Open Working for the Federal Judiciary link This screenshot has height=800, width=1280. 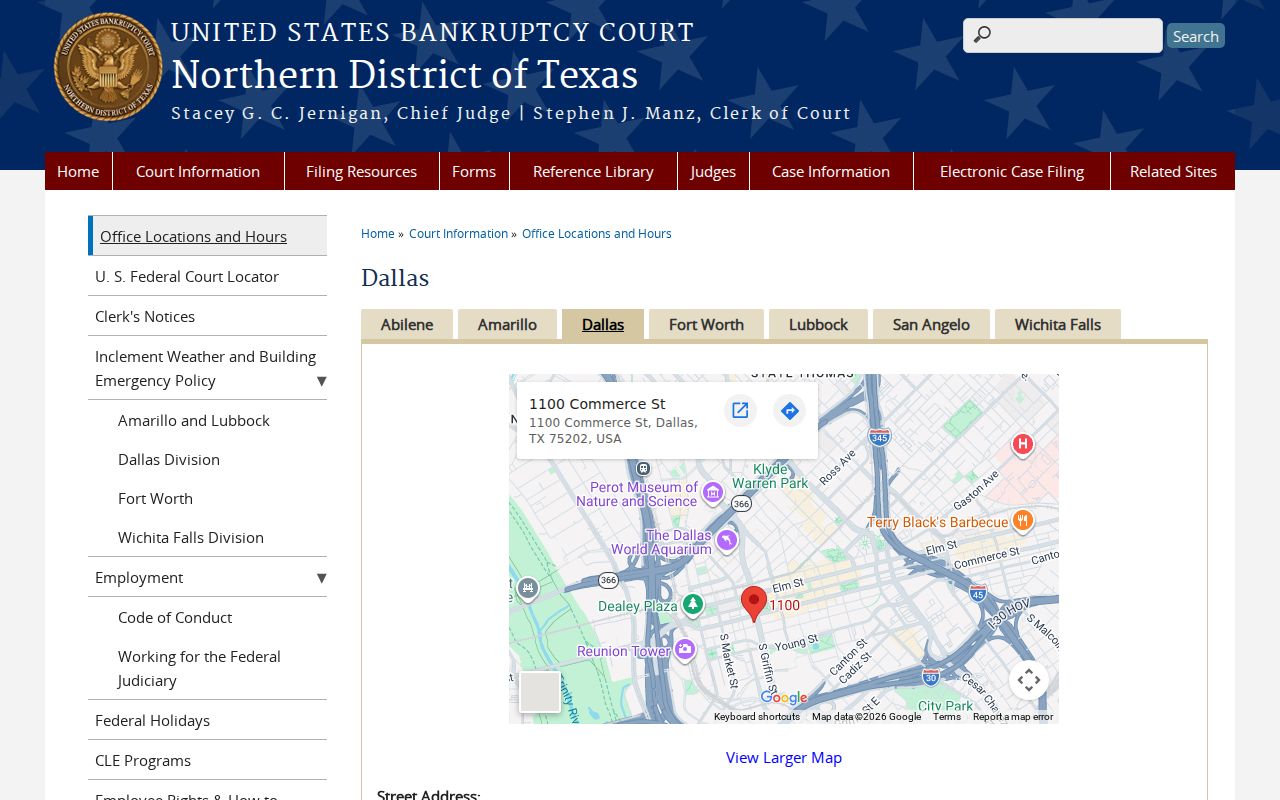click(x=199, y=668)
